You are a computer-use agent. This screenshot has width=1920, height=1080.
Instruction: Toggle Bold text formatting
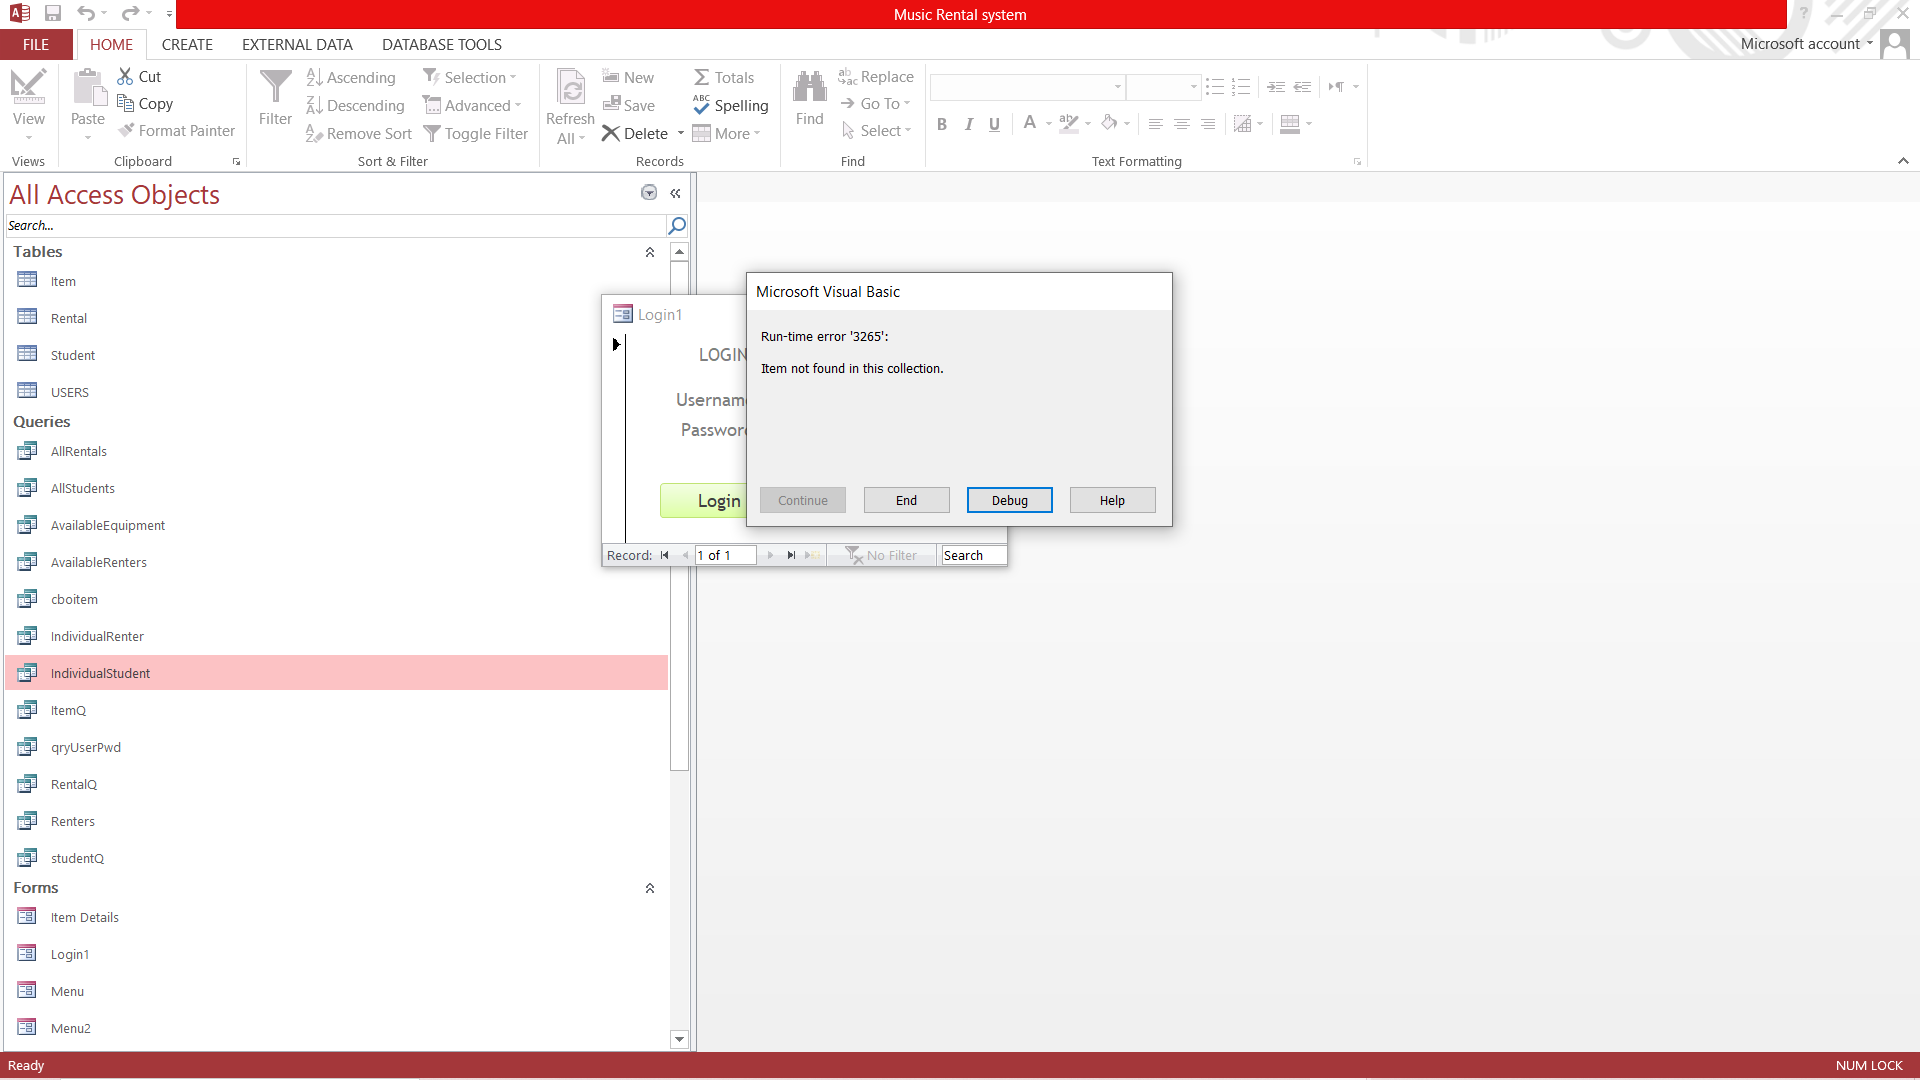[941, 124]
